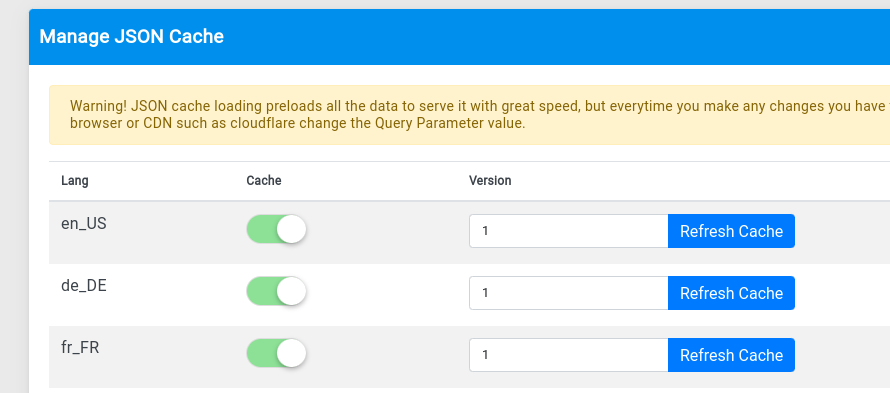This screenshot has width=890, height=393.
Task: Edit the fr_FR version input box
Action: point(569,355)
